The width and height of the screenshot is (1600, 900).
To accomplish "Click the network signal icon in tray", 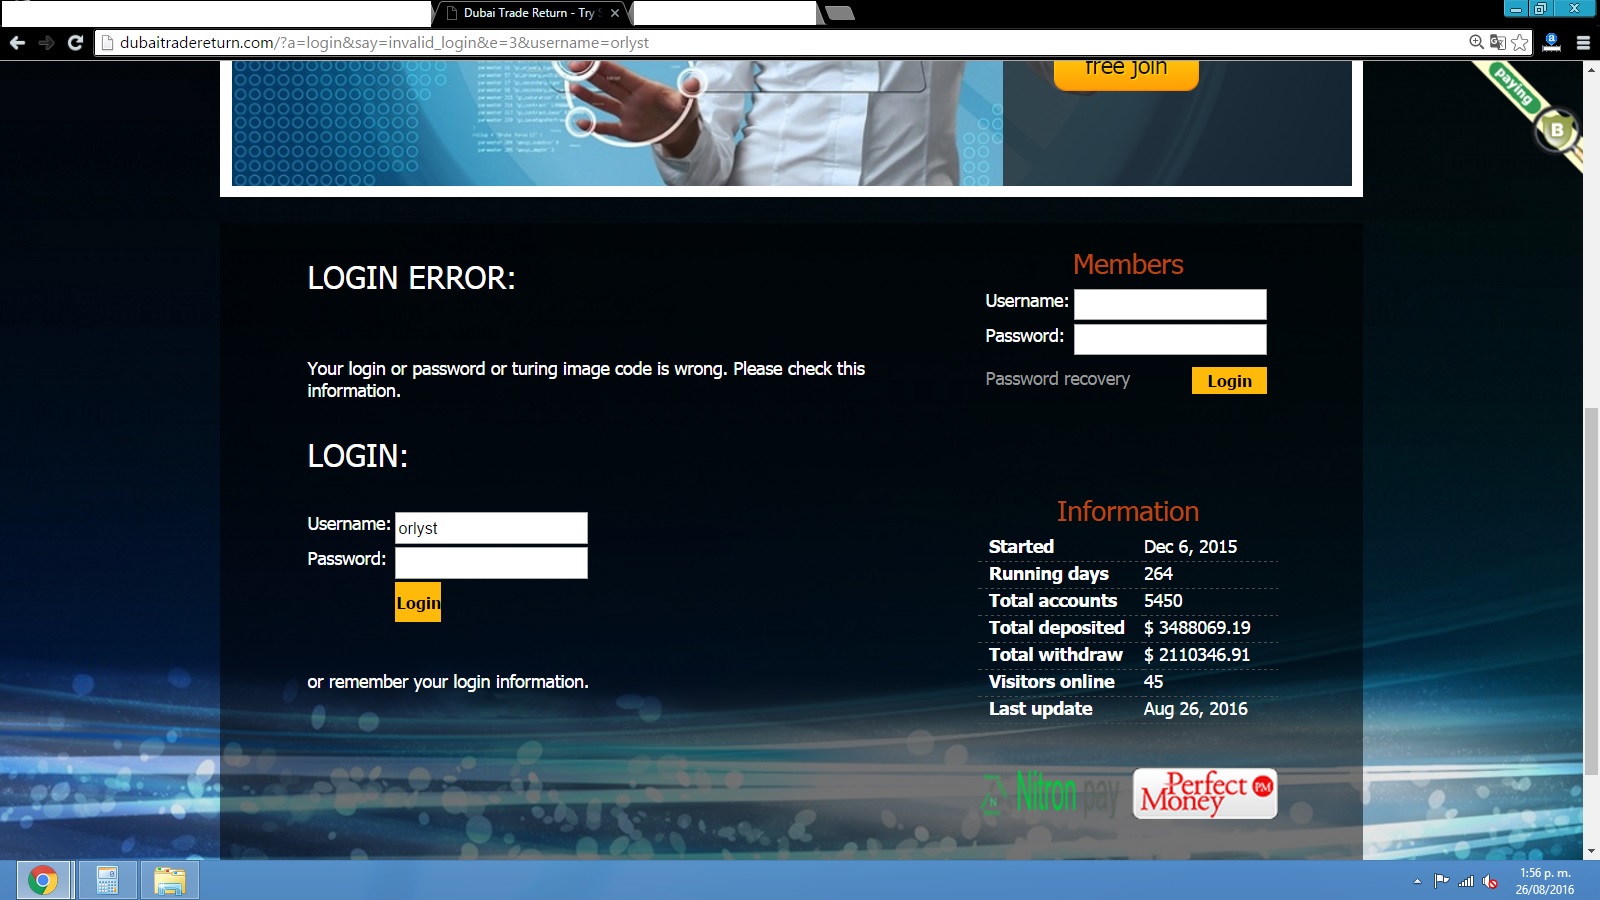I will (x=1466, y=881).
